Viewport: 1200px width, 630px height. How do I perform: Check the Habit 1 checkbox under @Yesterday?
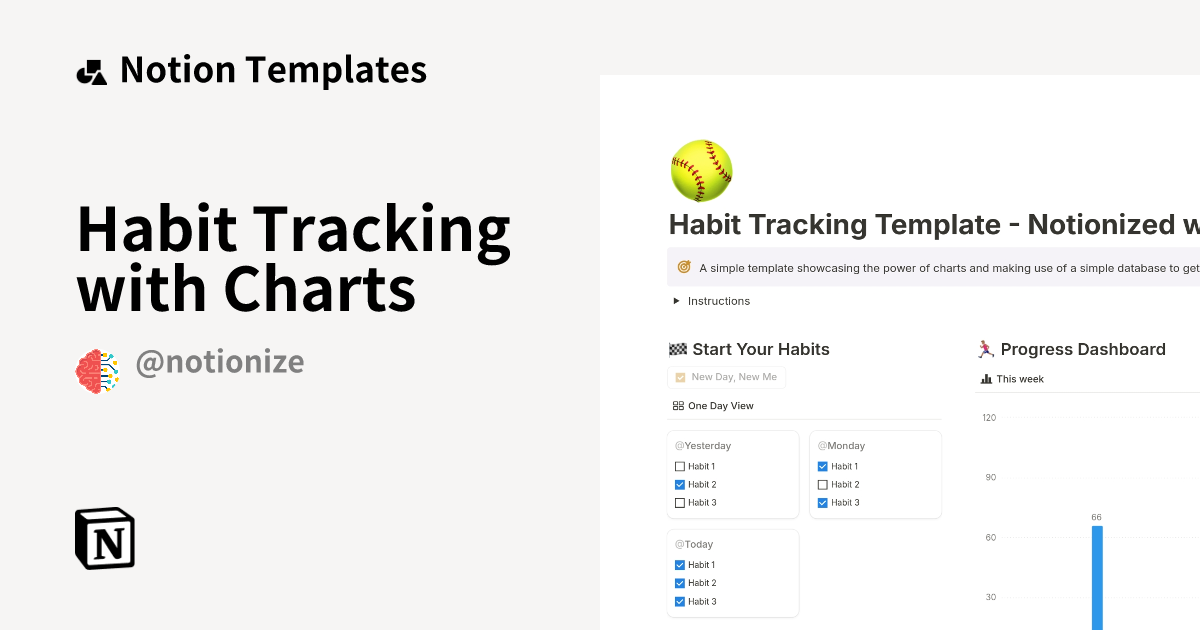coord(680,466)
